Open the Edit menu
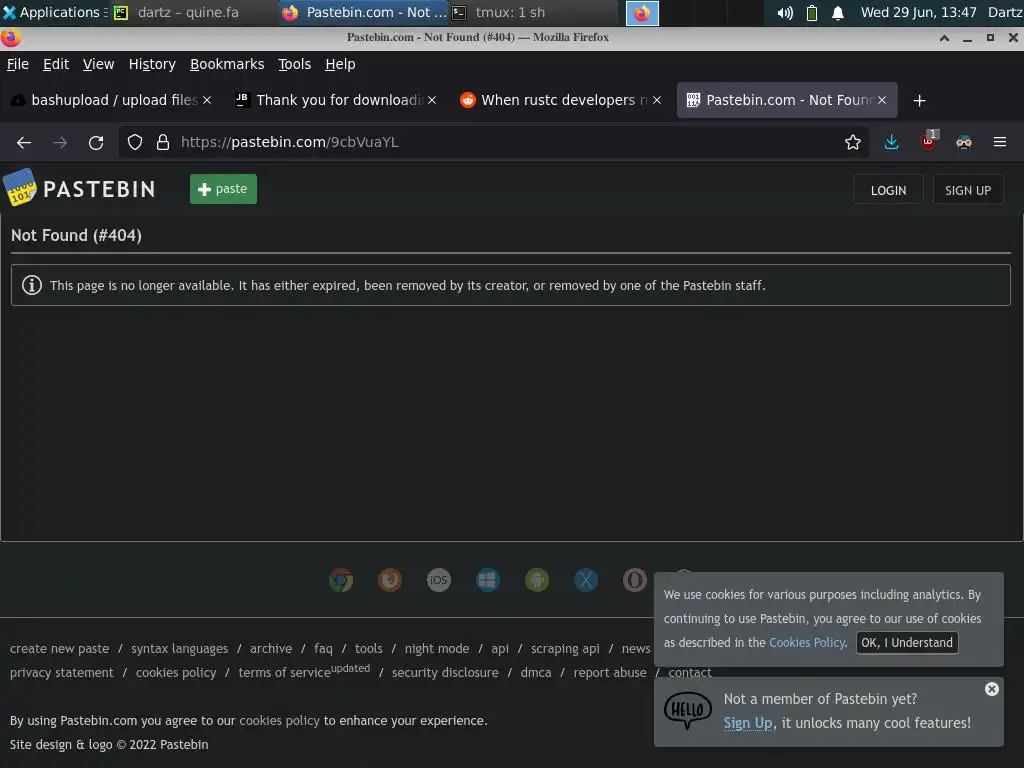The width and height of the screenshot is (1024, 768). tap(56, 64)
